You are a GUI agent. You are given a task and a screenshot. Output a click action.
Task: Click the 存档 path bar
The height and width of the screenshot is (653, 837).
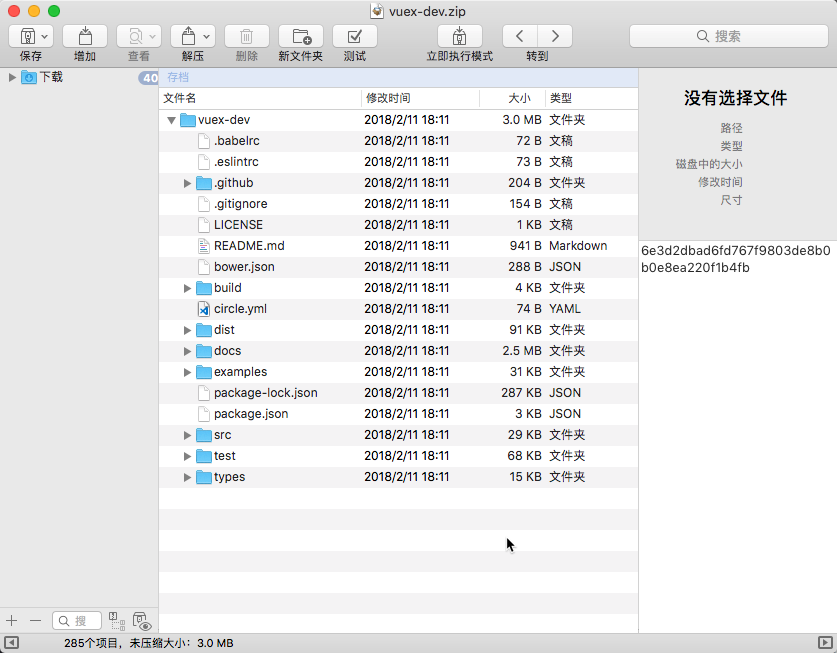(398, 77)
